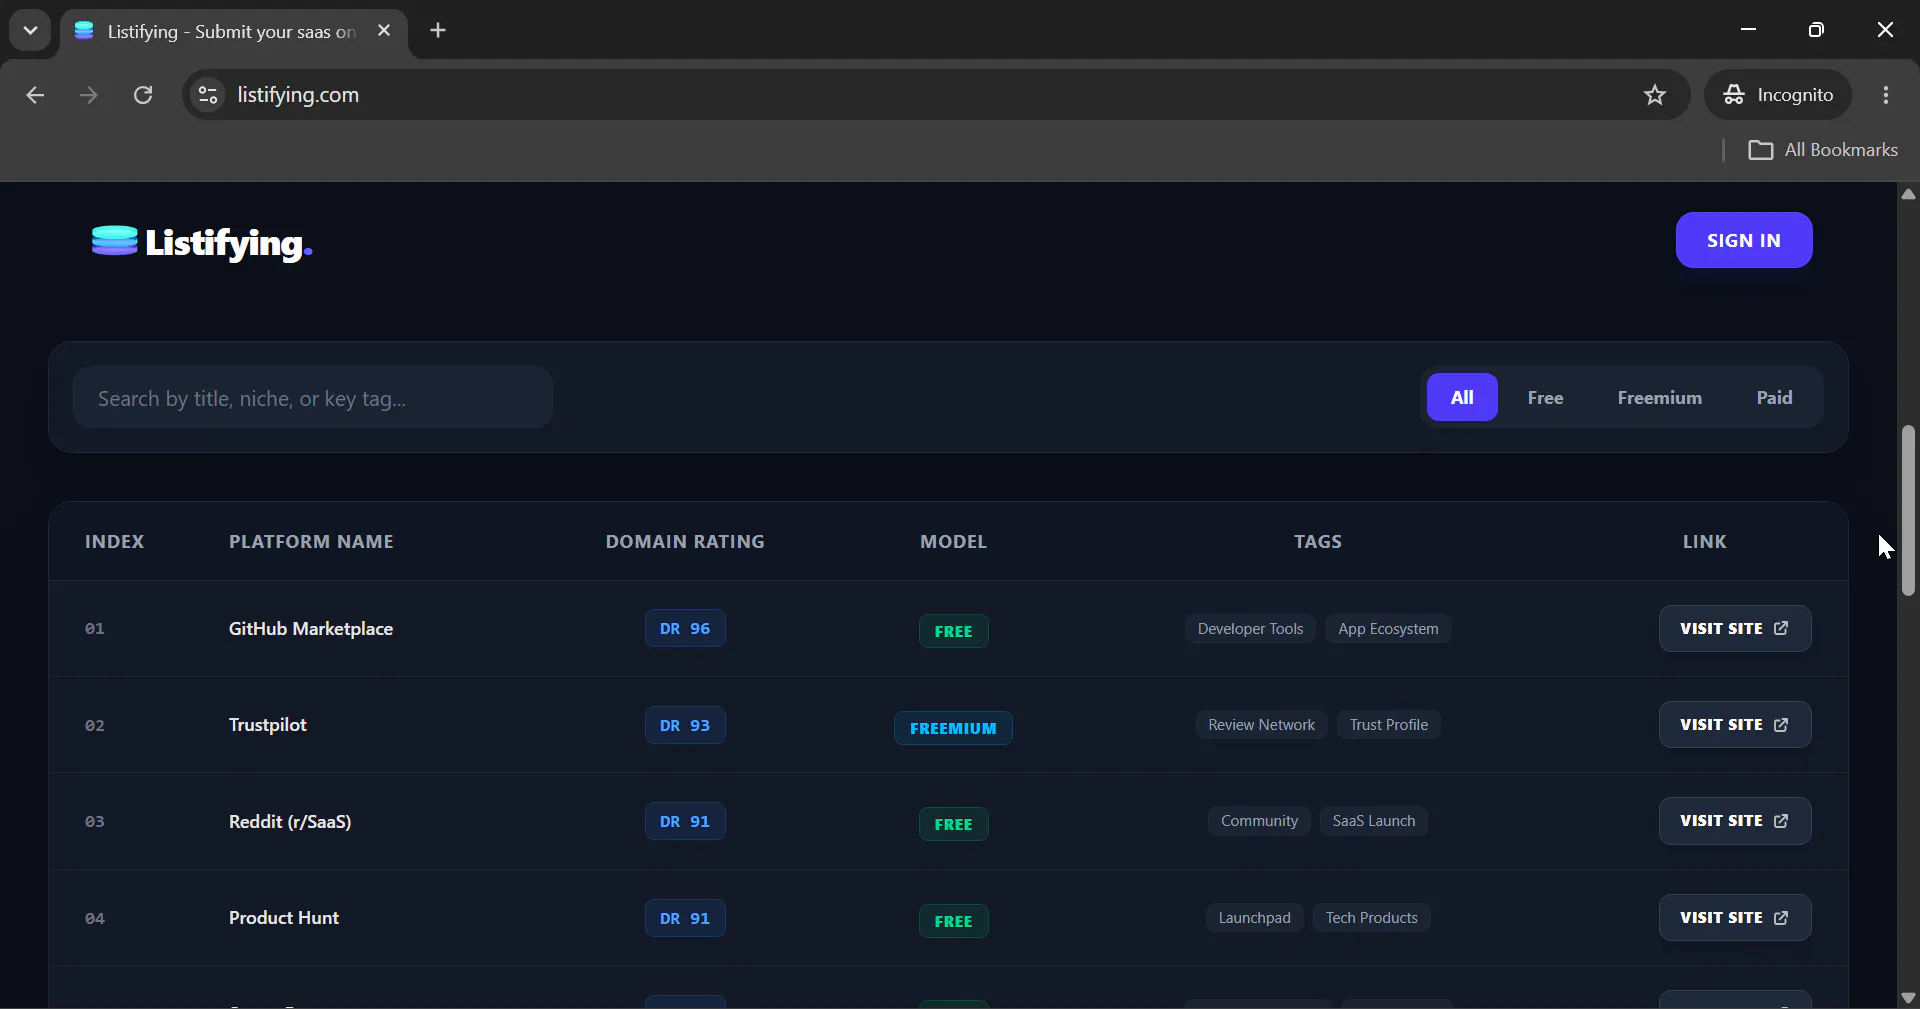Click the DR 96 rating badge

[x=685, y=629]
